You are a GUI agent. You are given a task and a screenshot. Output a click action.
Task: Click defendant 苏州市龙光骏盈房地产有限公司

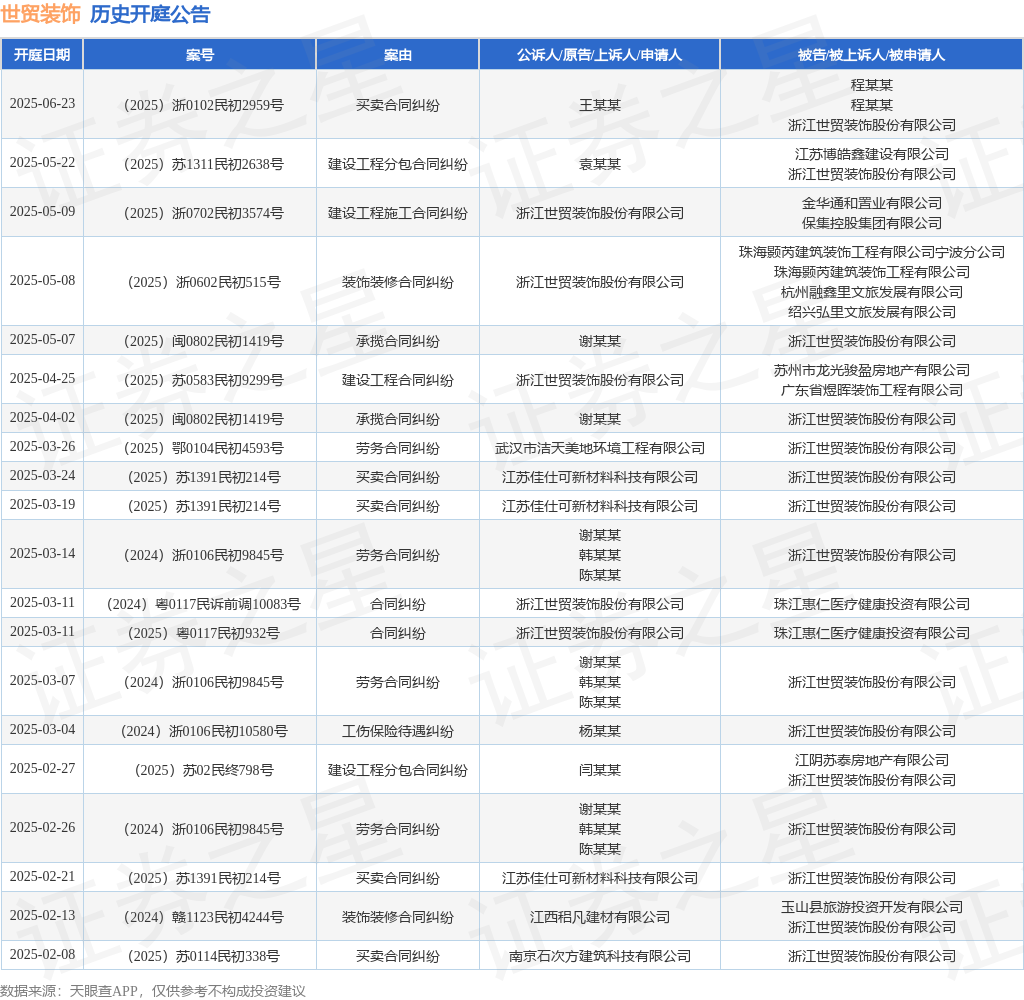click(871, 370)
